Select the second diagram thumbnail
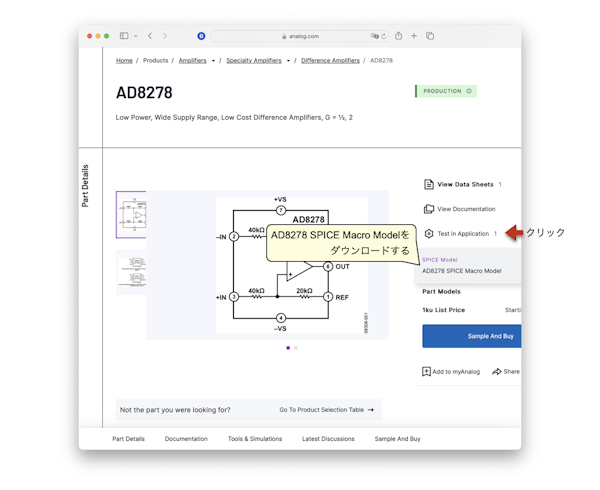This screenshot has height=490, width=600. point(132,271)
